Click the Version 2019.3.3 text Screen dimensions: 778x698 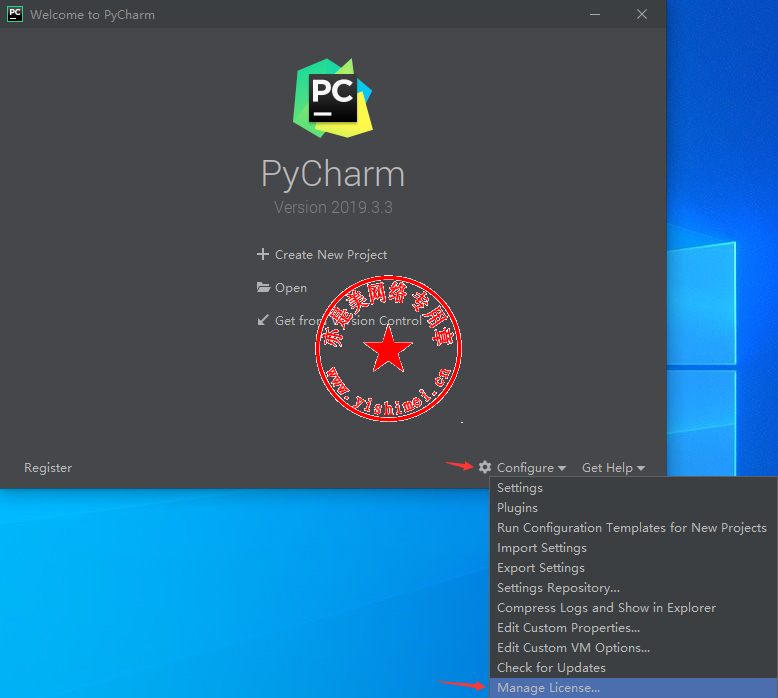tap(333, 207)
